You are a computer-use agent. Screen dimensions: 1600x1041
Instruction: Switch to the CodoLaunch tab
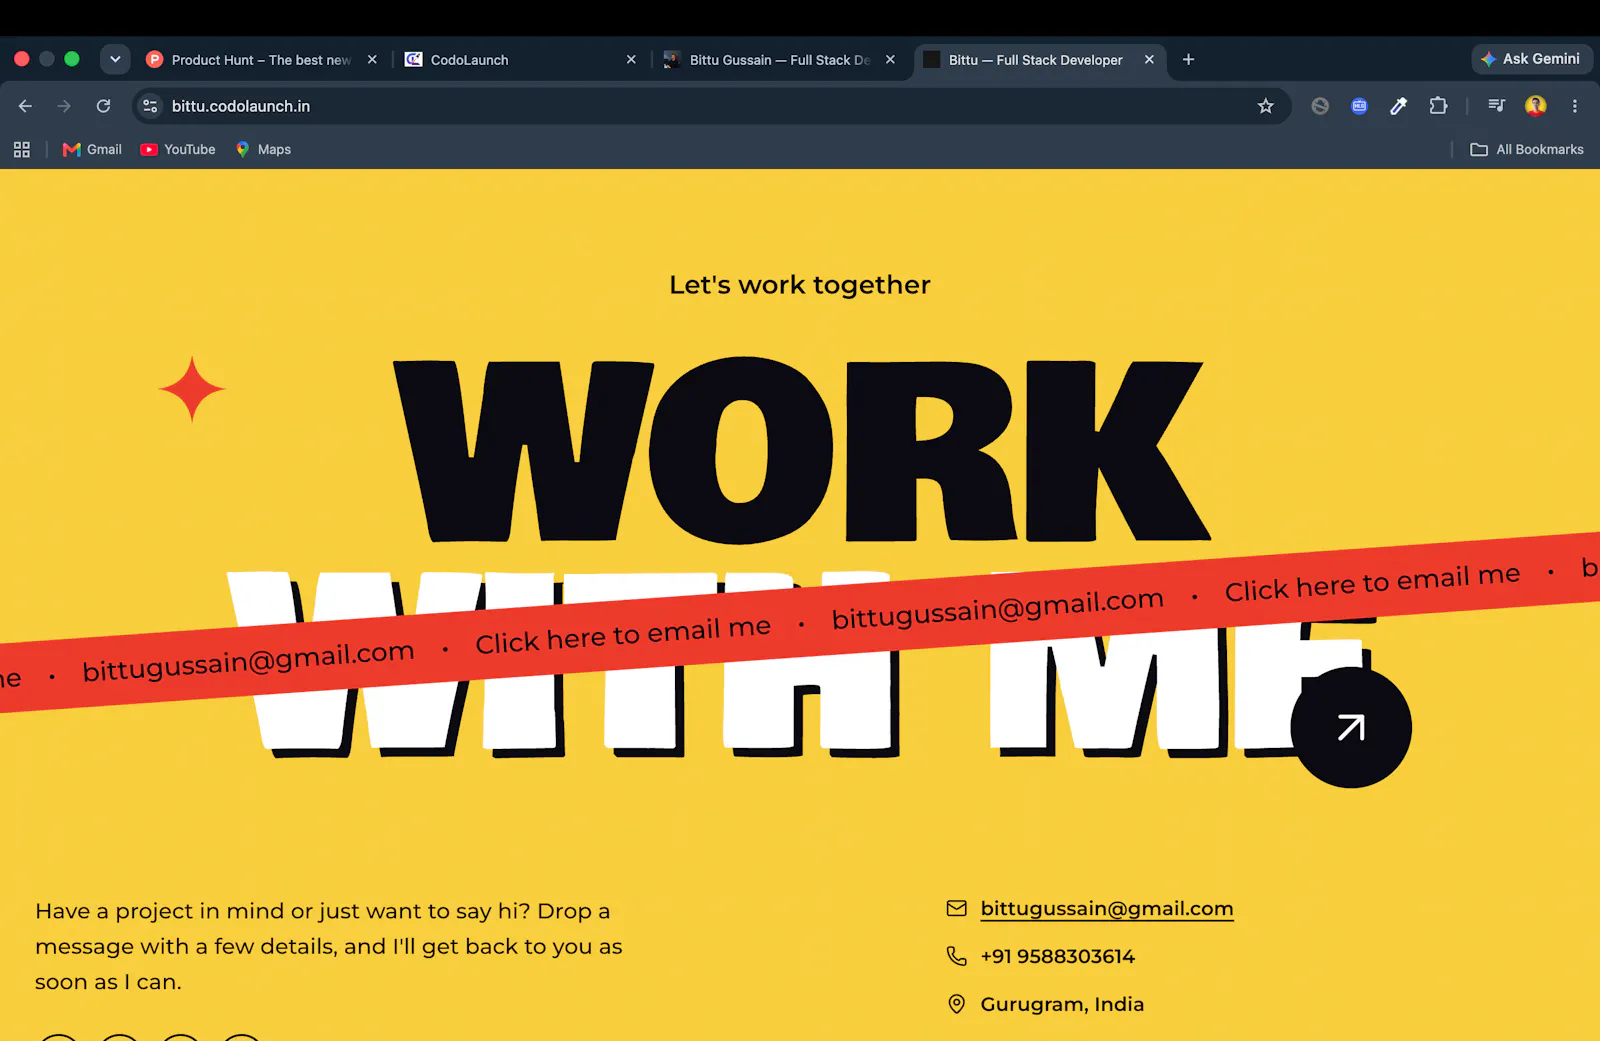[x=520, y=60]
